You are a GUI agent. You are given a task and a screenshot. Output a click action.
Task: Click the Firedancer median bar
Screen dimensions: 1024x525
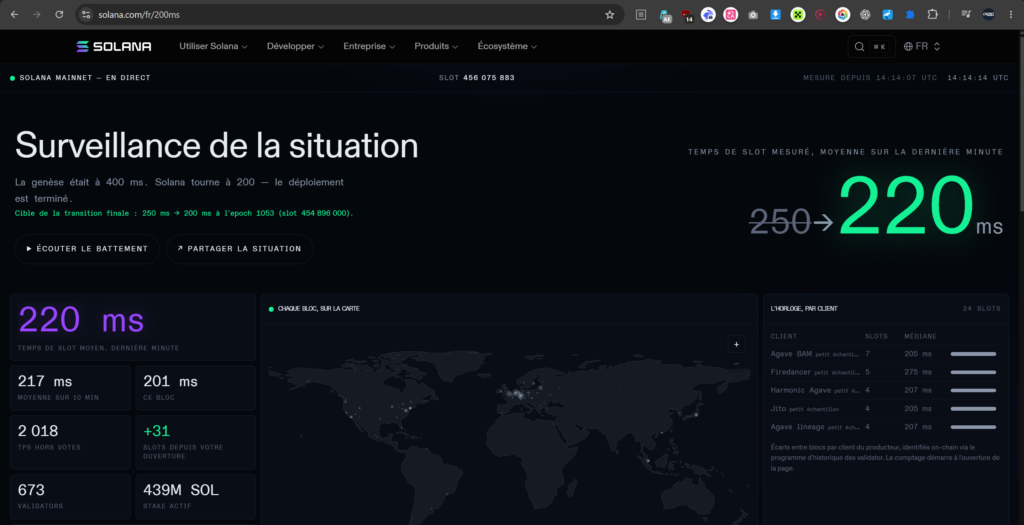pyautogui.click(x=973, y=372)
